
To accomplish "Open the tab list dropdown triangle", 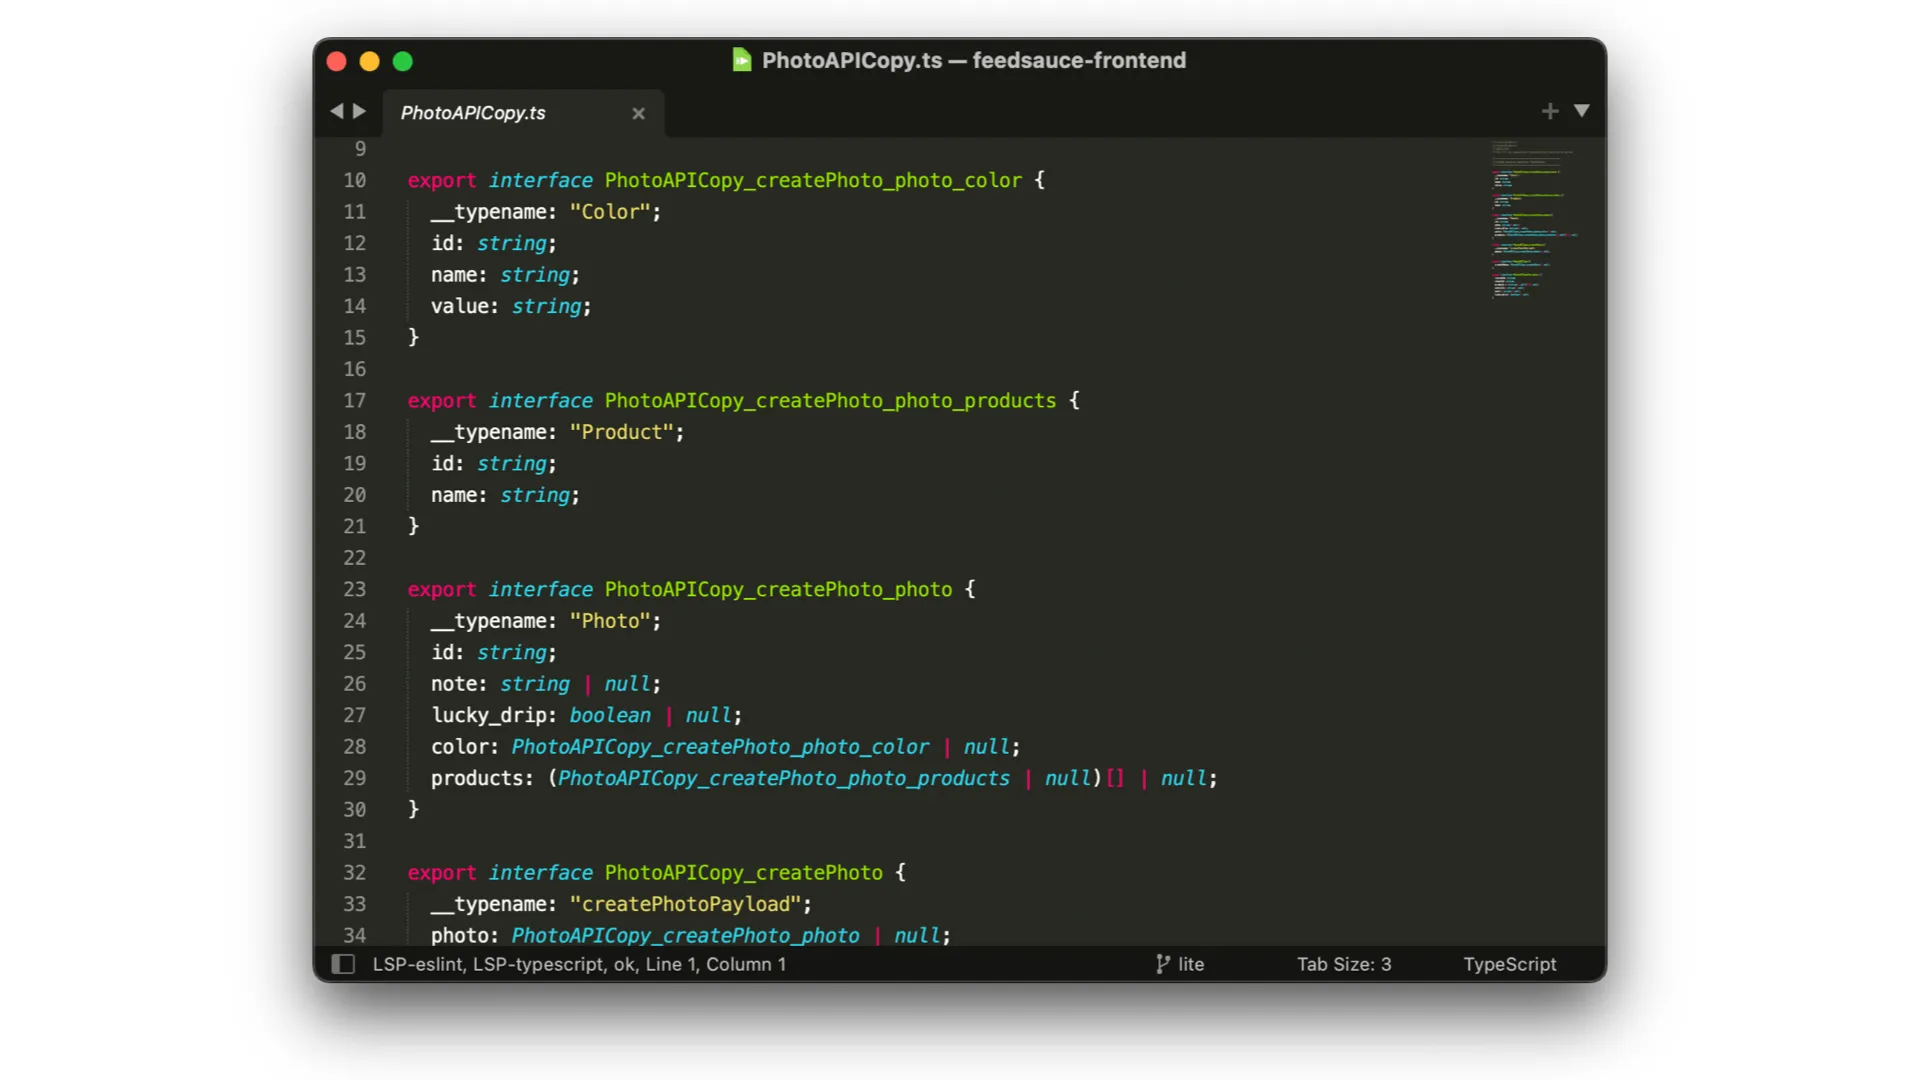I will [x=1581, y=111].
